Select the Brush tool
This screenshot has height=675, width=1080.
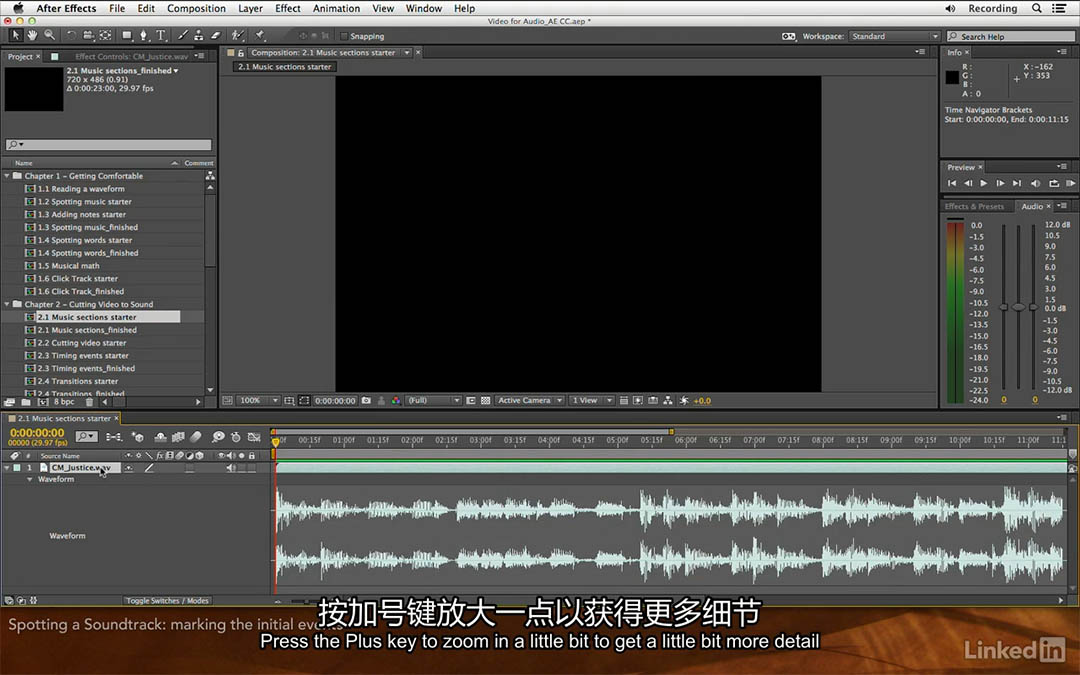(x=183, y=35)
